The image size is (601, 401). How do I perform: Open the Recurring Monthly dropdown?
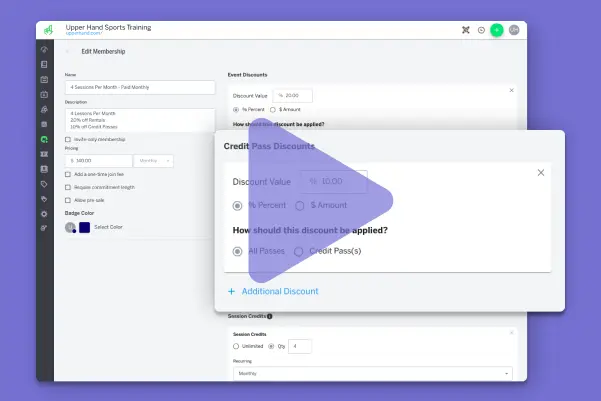[373, 373]
